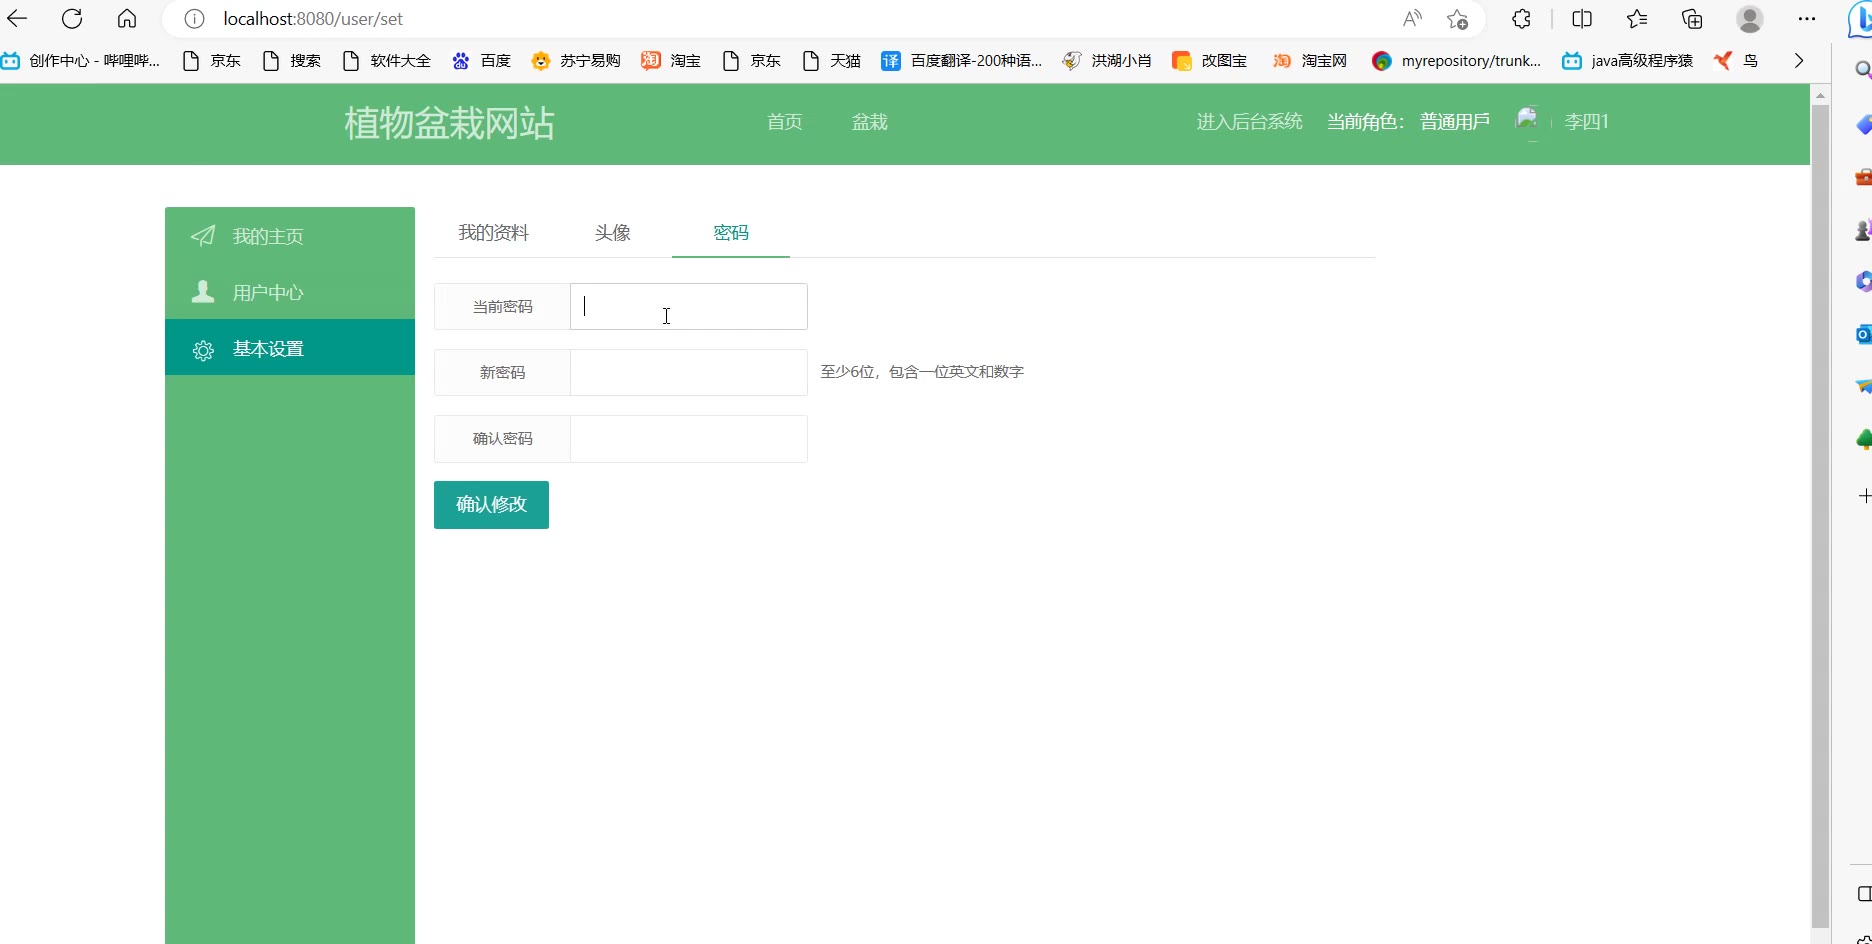This screenshot has height=944, width=1872.
Task: Open the read aloud icon
Action: pyautogui.click(x=1412, y=19)
